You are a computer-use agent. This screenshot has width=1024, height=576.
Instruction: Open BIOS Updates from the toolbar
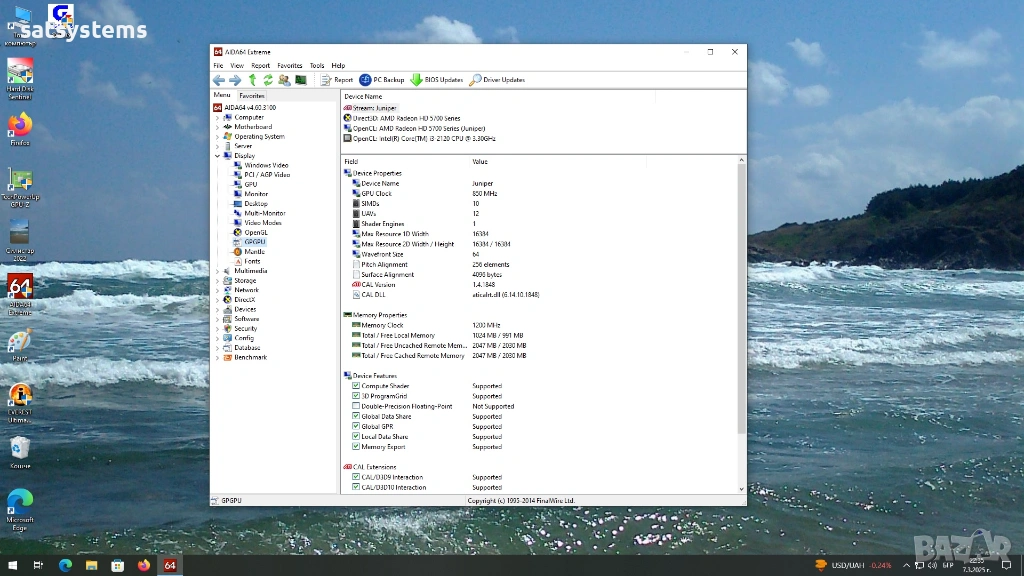pyautogui.click(x=416, y=80)
